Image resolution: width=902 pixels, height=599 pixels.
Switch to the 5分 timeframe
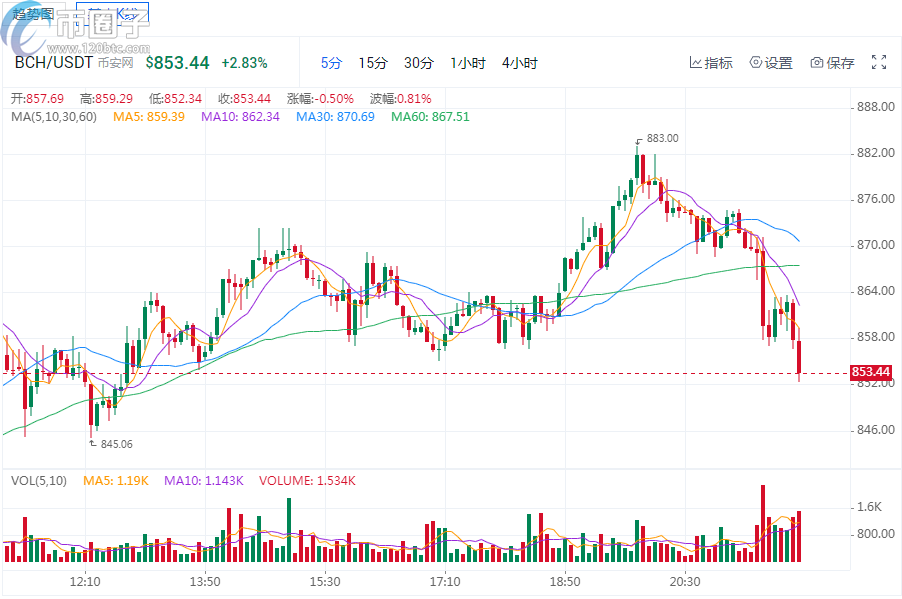[x=331, y=63]
